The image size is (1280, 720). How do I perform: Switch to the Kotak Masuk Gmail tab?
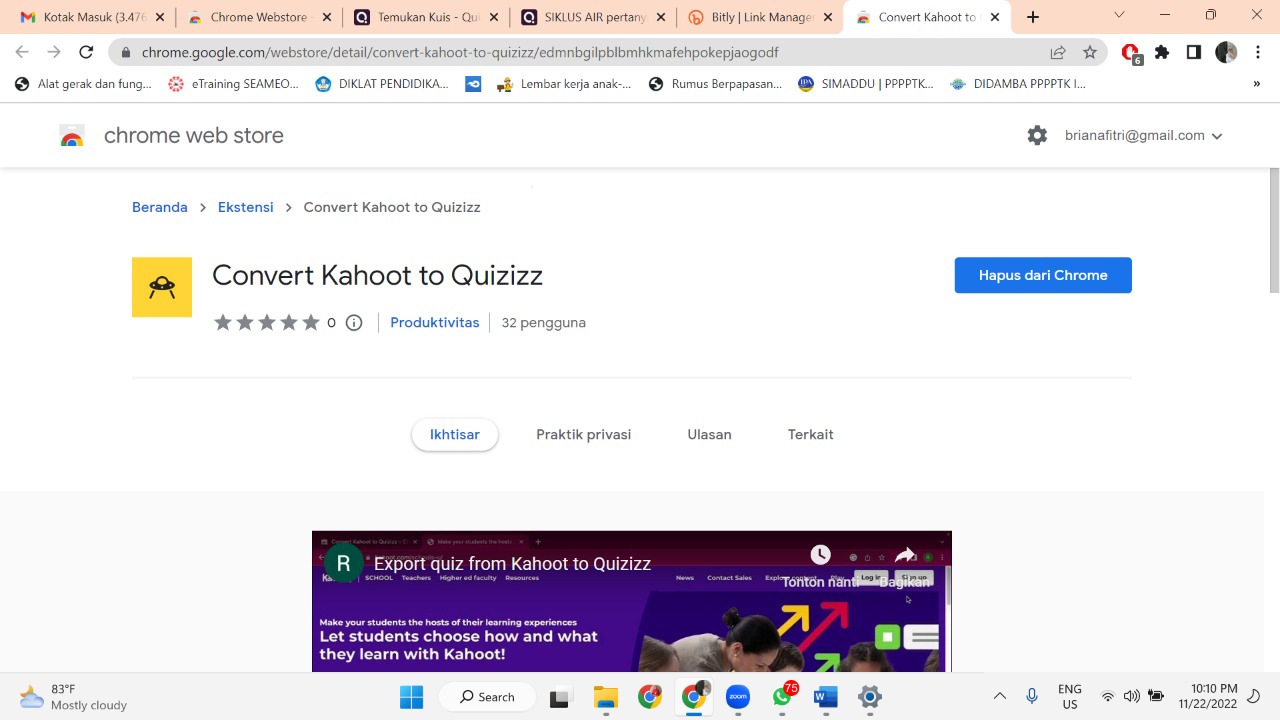(92, 17)
